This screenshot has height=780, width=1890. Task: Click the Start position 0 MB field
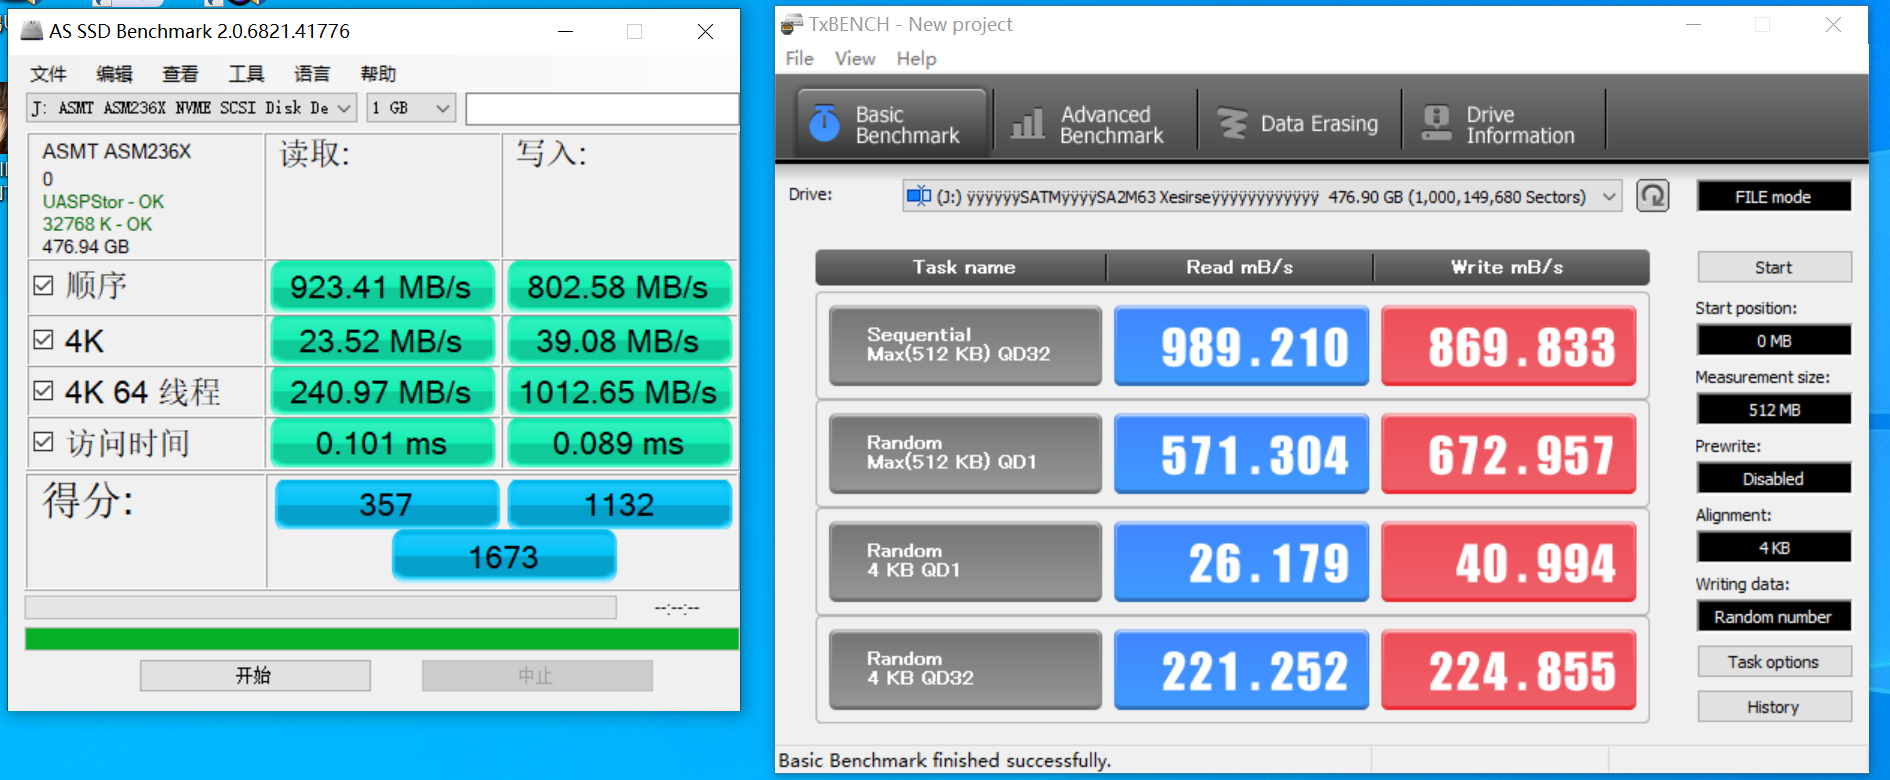[x=1774, y=341]
